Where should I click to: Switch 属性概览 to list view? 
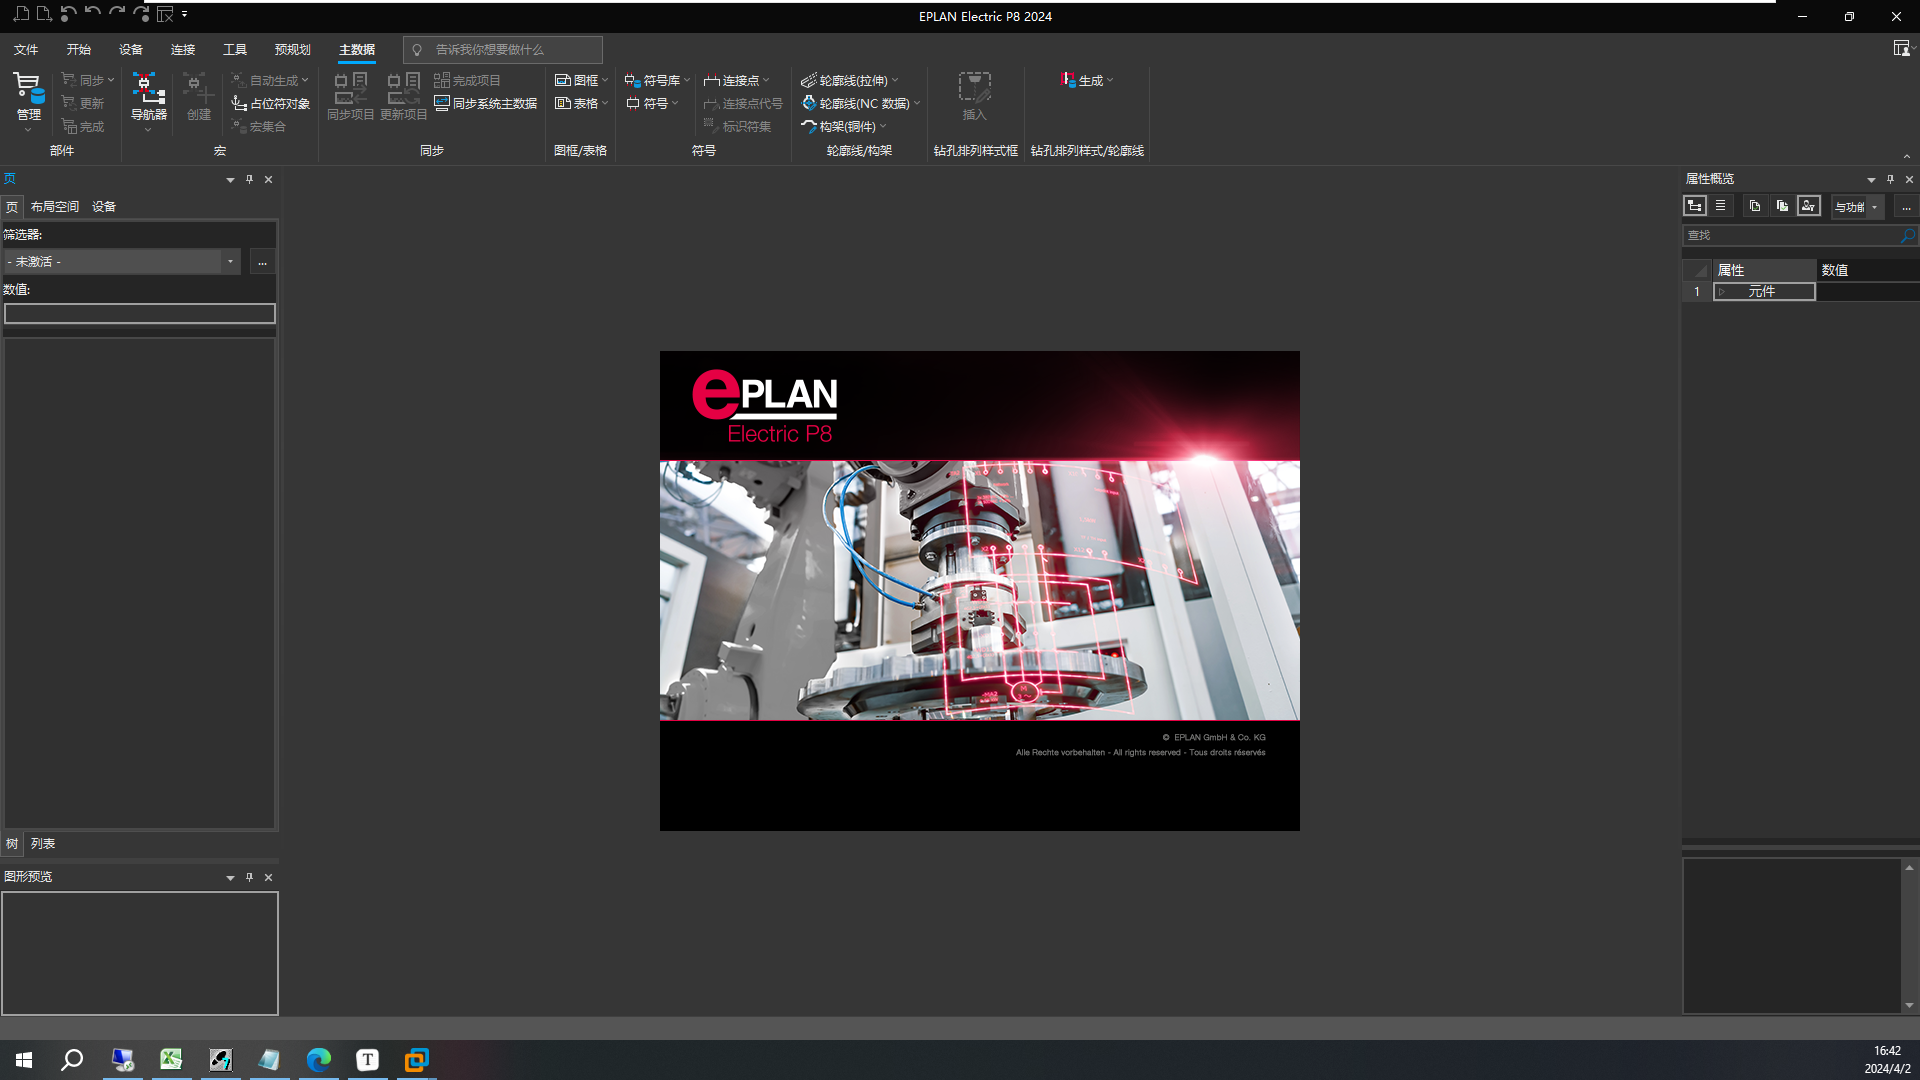[1720, 206]
